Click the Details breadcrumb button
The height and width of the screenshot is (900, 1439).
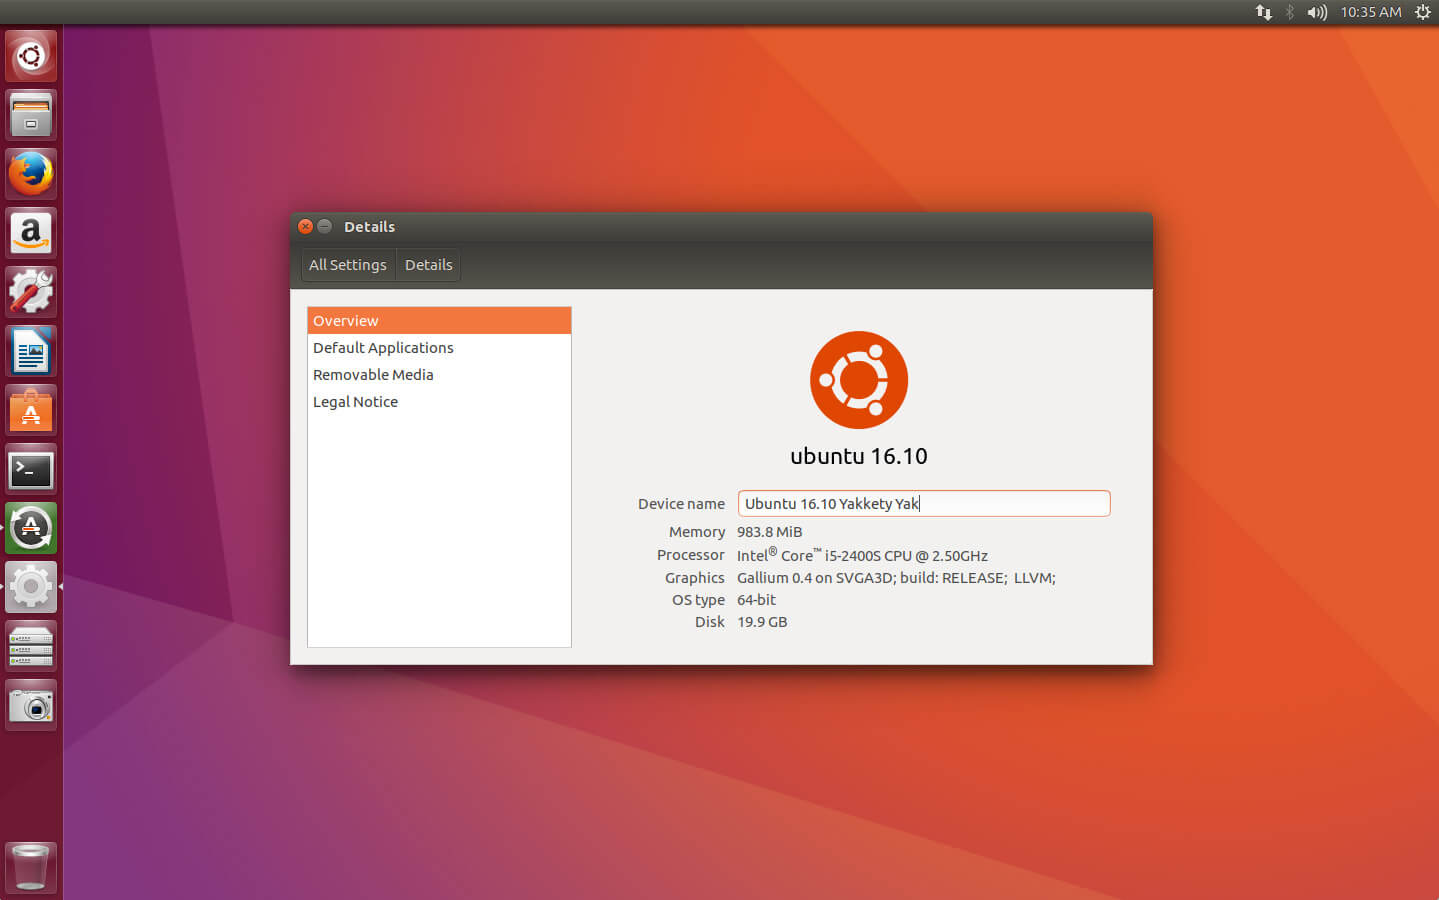(428, 265)
